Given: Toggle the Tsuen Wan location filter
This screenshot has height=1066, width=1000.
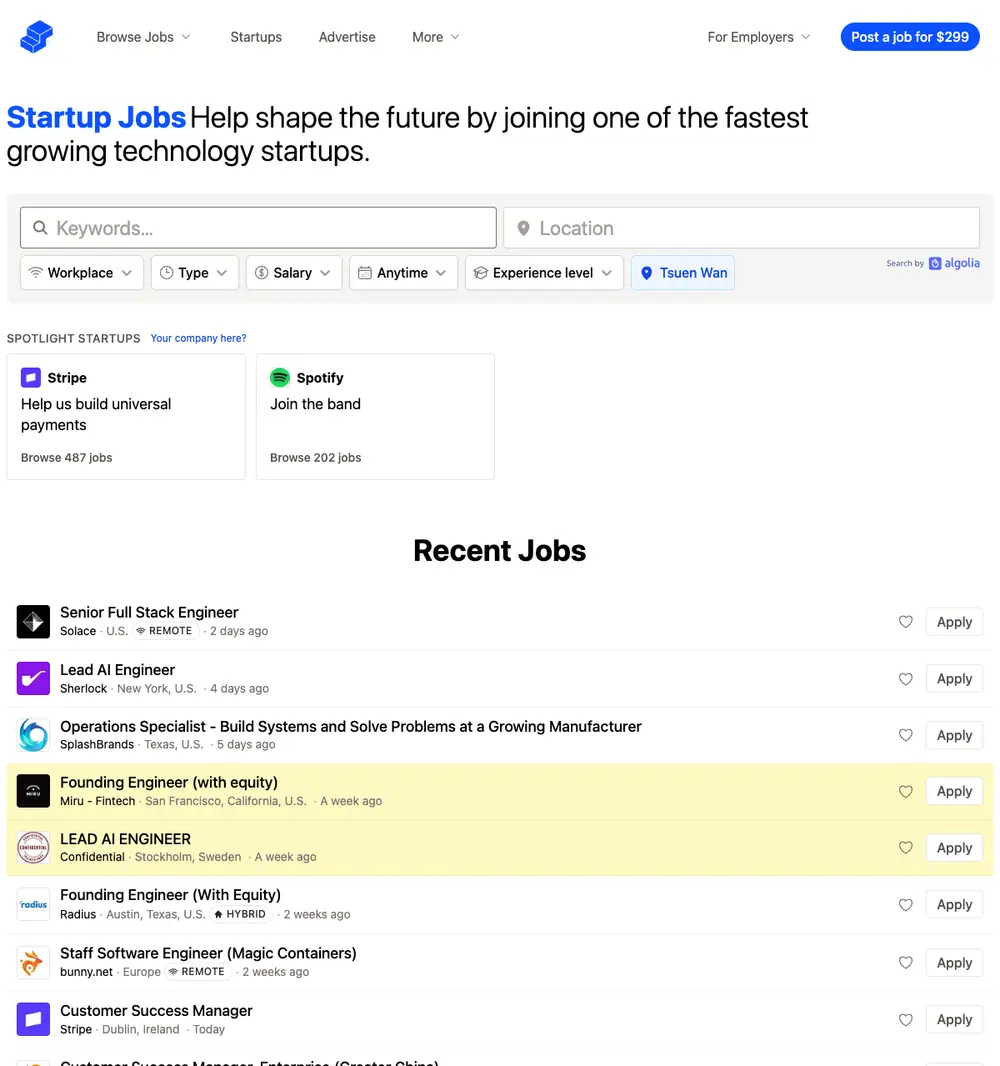Looking at the screenshot, I should coord(683,273).
